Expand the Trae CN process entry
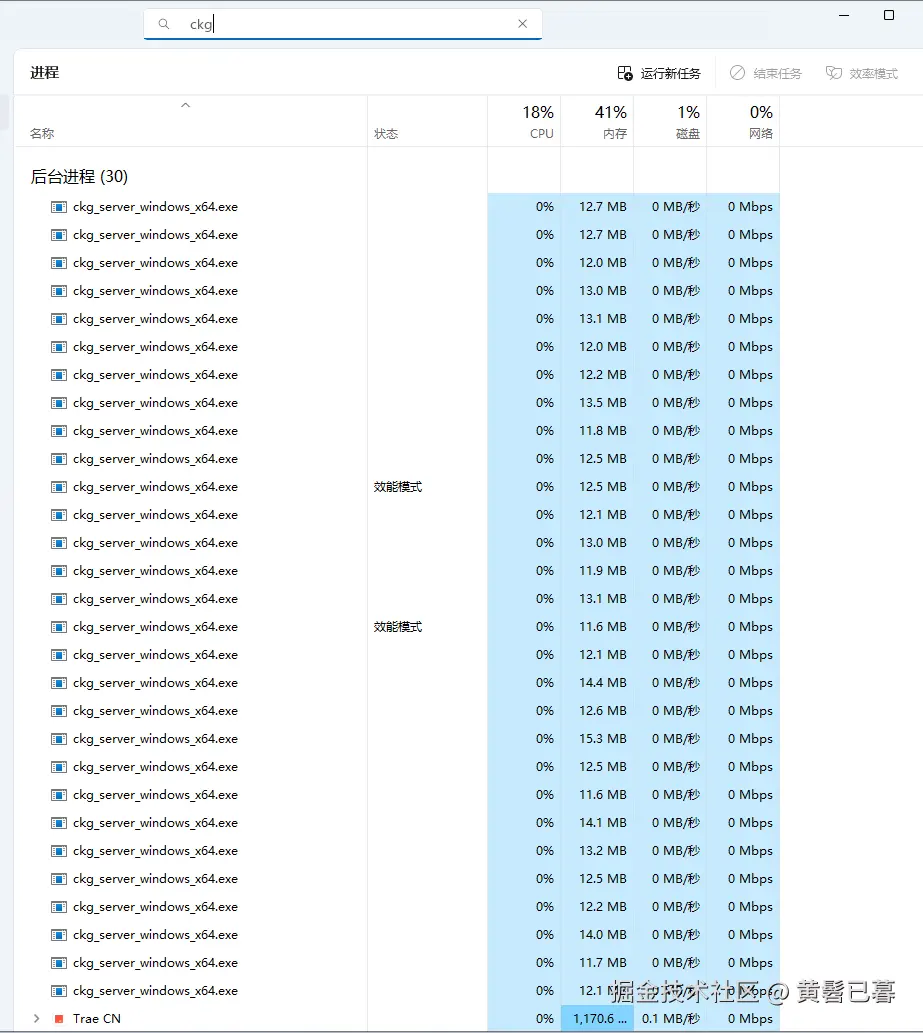This screenshot has width=923, height=1033. point(37,1018)
